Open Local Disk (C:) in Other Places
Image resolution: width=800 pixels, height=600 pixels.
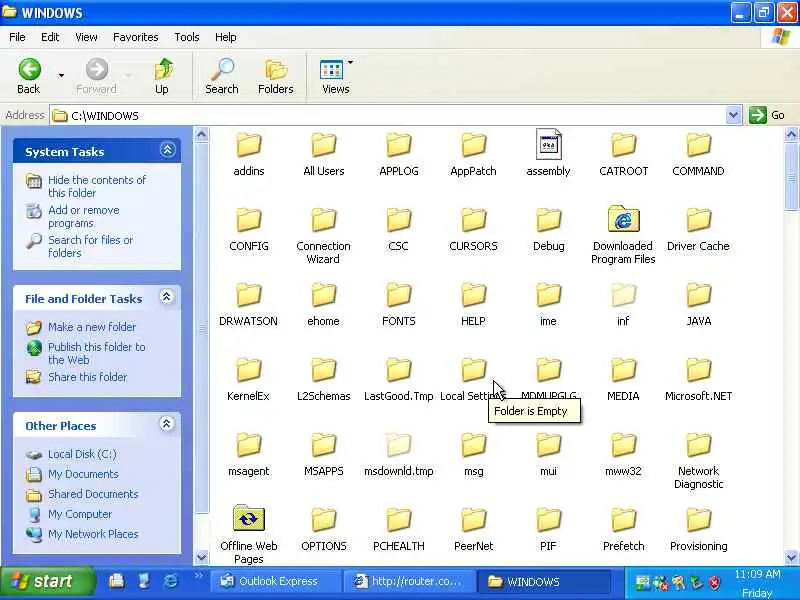(82, 454)
